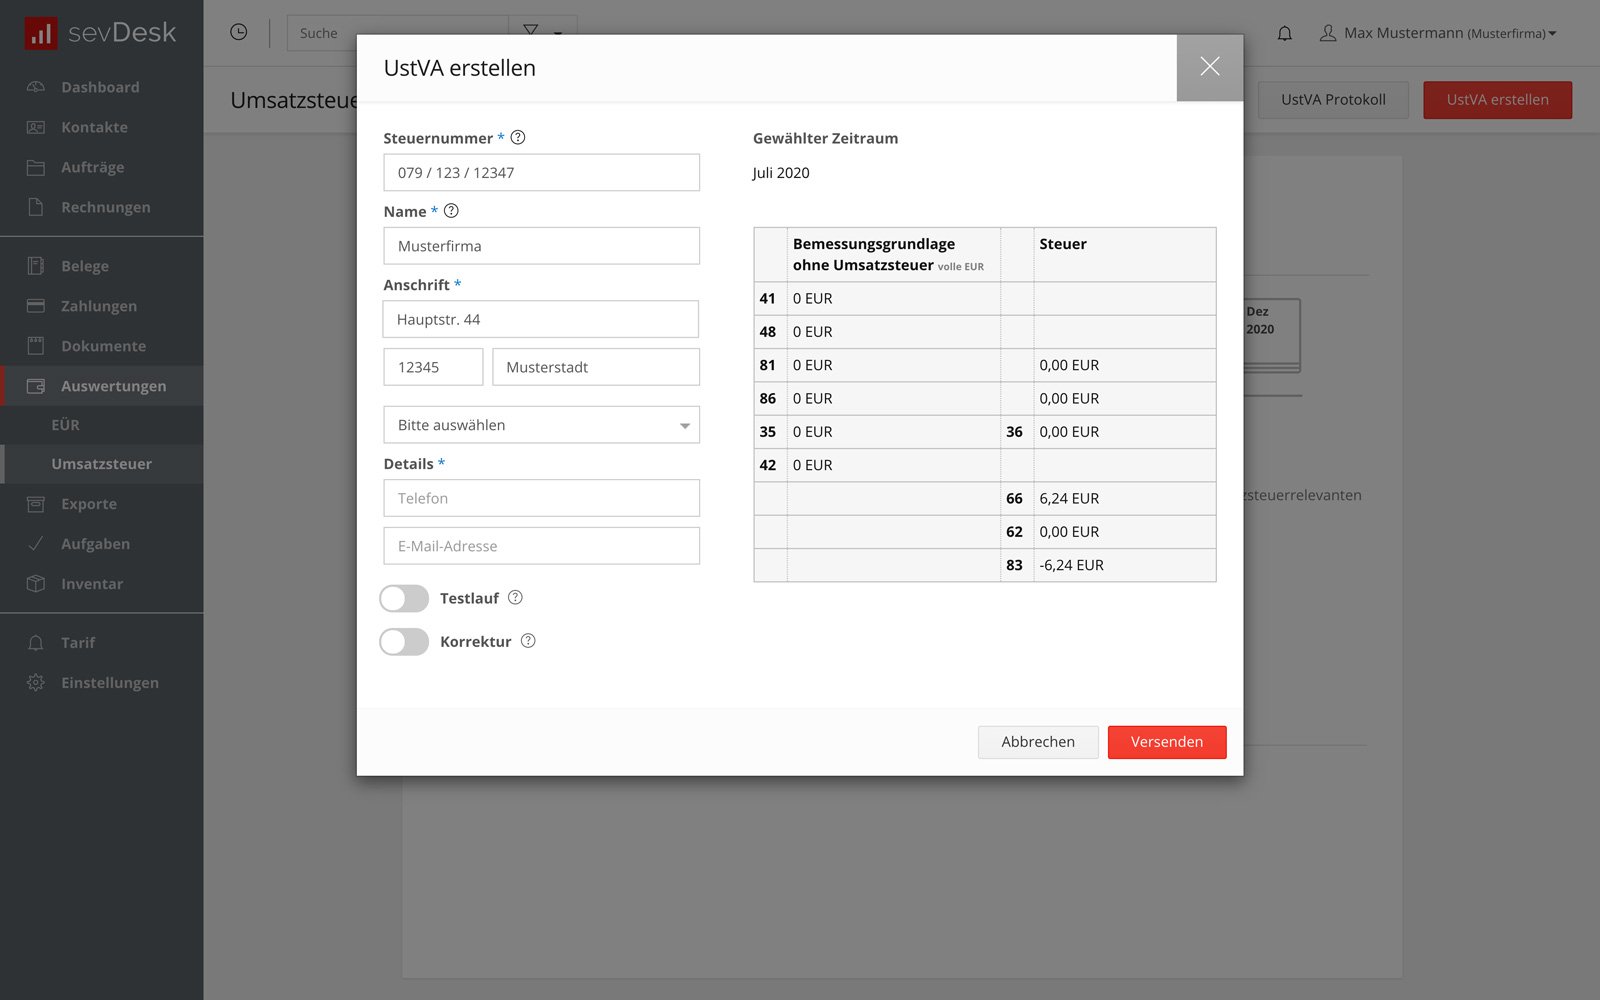This screenshot has height=1000, width=1600.
Task: Click the UstVA Protokoll button
Action: (1333, 100)
